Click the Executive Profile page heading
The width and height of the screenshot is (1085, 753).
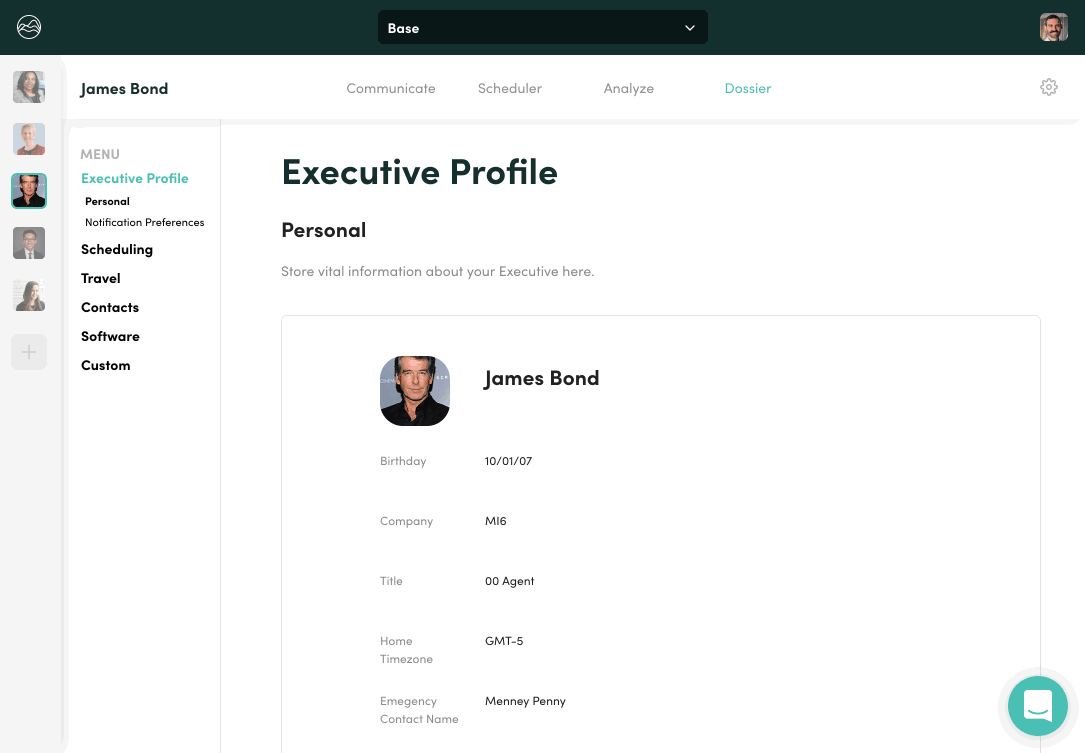click(x=419, y=172)
